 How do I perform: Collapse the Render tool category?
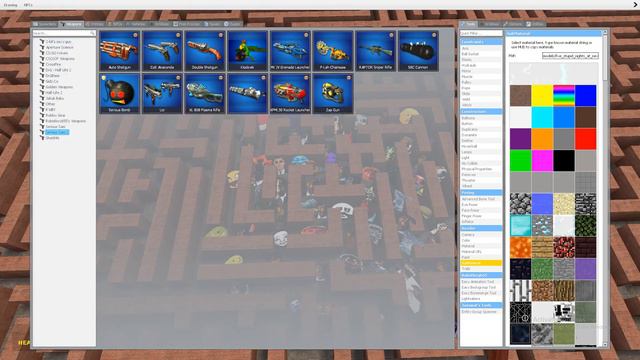click(481, 229)
